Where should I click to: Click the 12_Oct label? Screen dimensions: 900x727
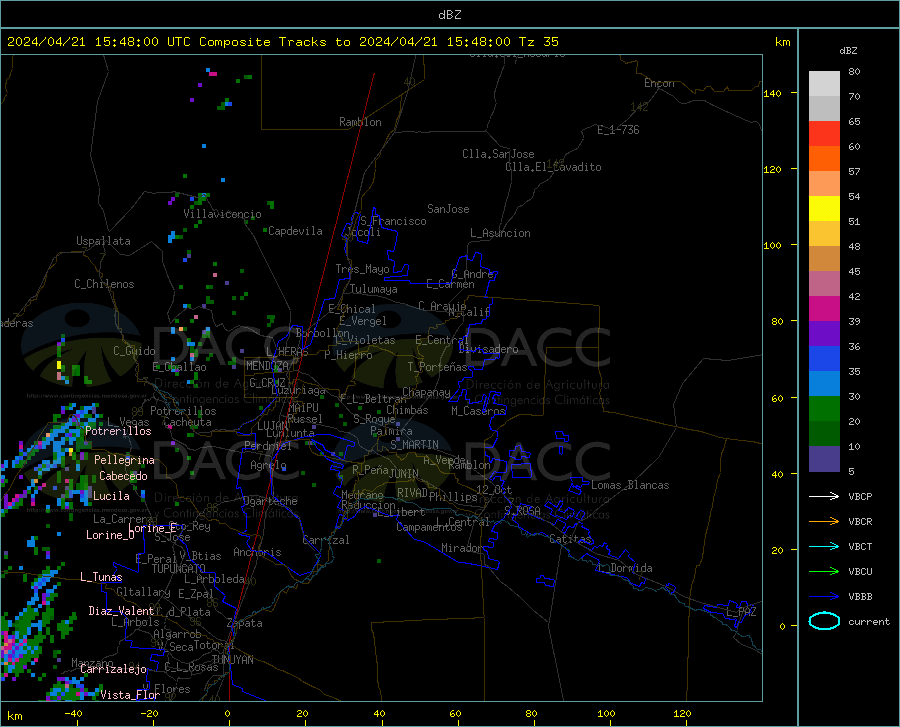tap(494, 489)
